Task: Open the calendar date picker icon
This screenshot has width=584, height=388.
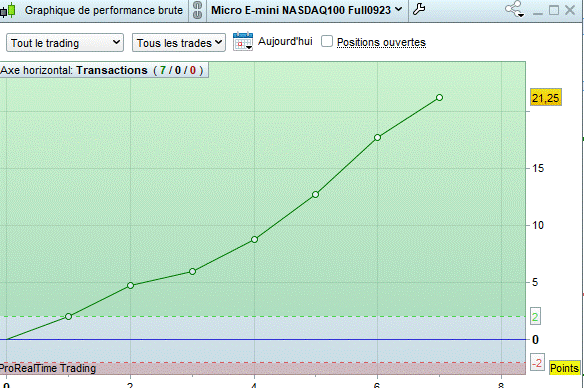Action: (243, 41)
